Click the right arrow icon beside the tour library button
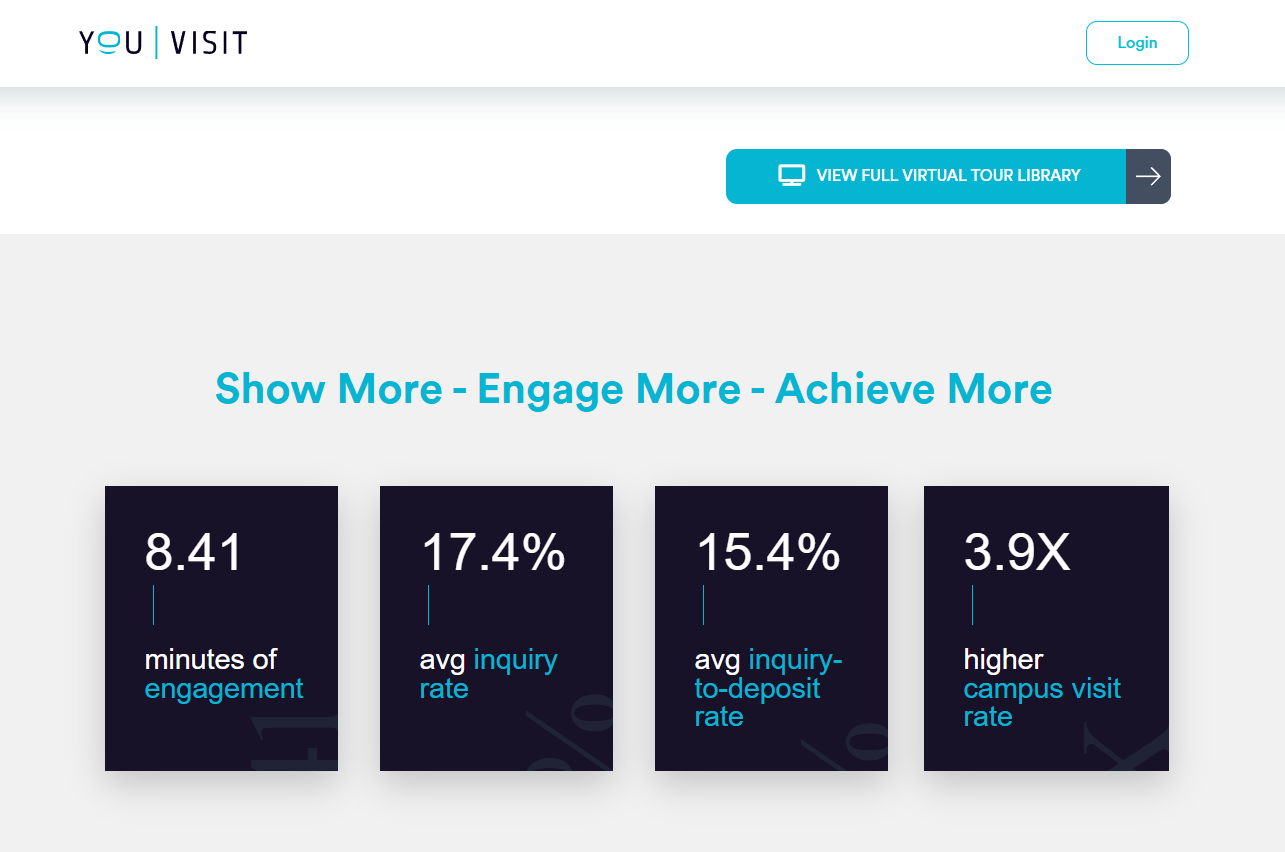This screenshot has height=852, width=1285. (x=1148, y=176)
